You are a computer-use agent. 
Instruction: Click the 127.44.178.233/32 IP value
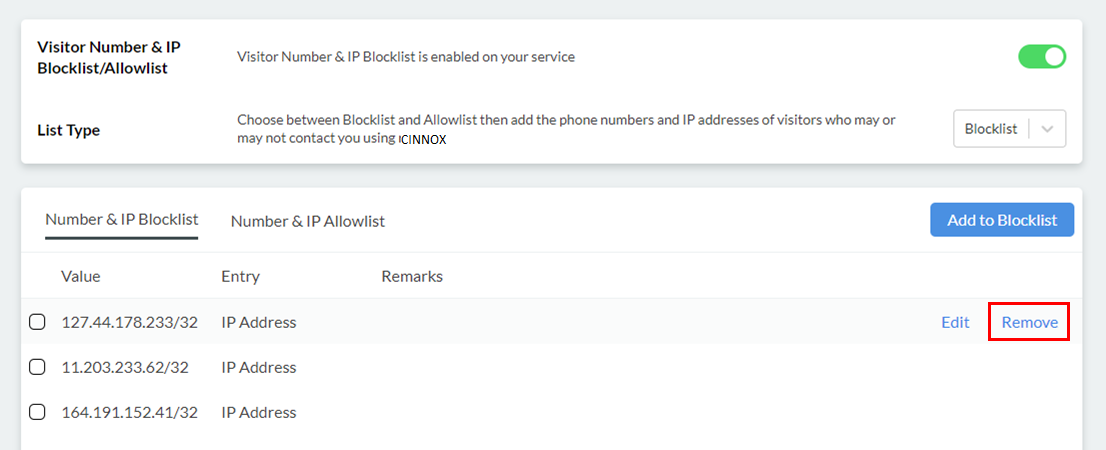pos(129,322)
